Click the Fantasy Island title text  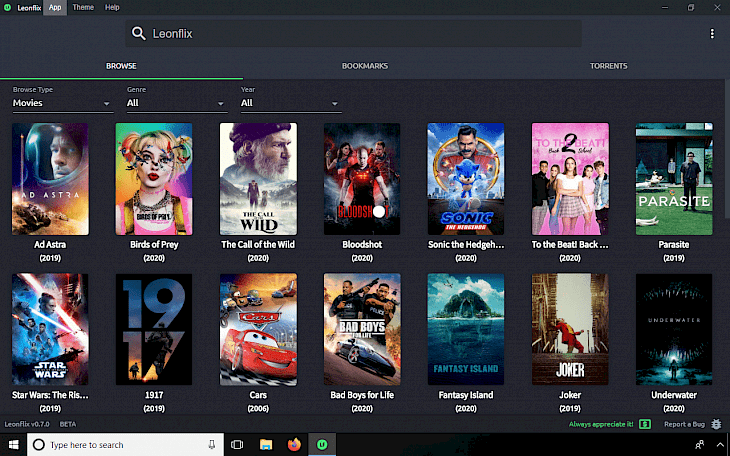(466, 395)
